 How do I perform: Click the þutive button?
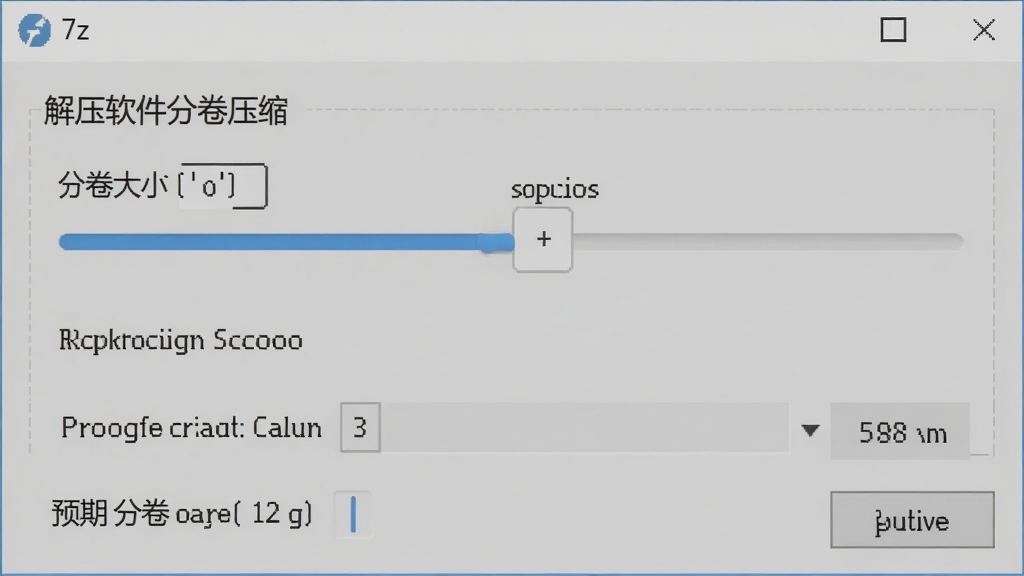coord(912,520)
